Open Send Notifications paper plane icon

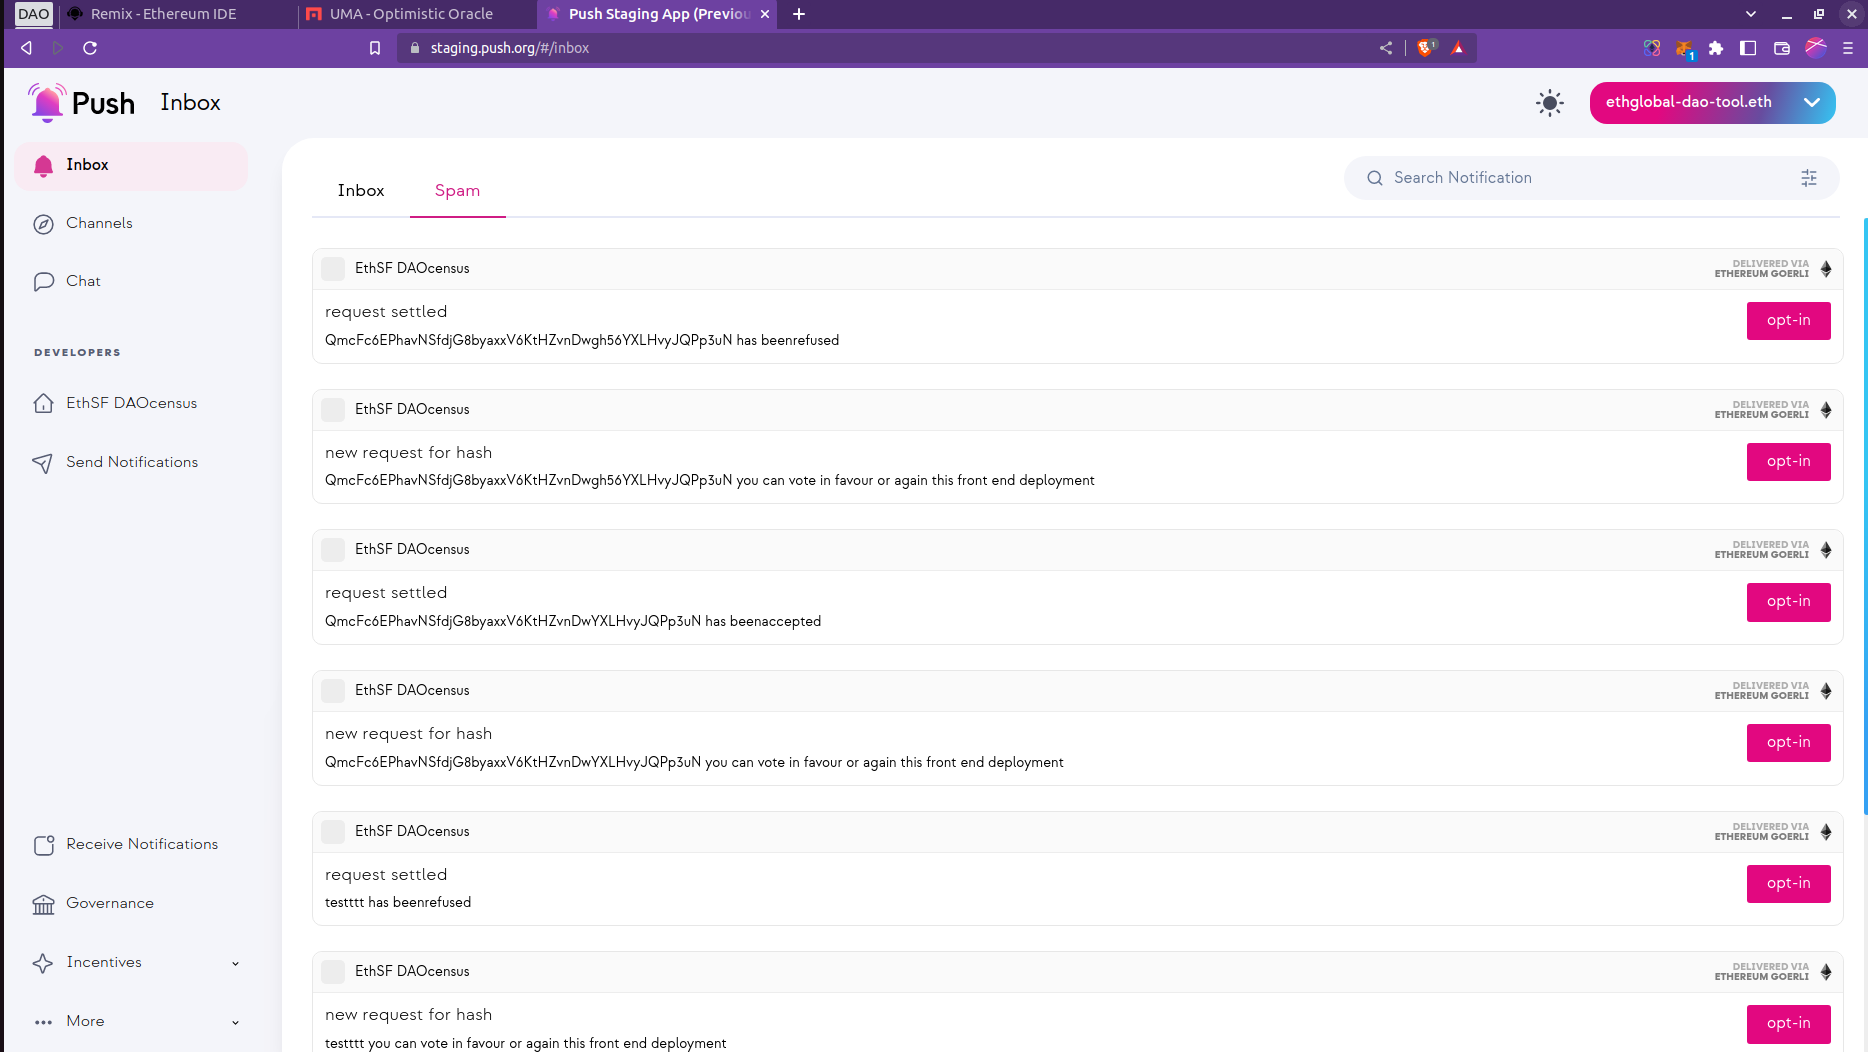[x=43, y=463]
